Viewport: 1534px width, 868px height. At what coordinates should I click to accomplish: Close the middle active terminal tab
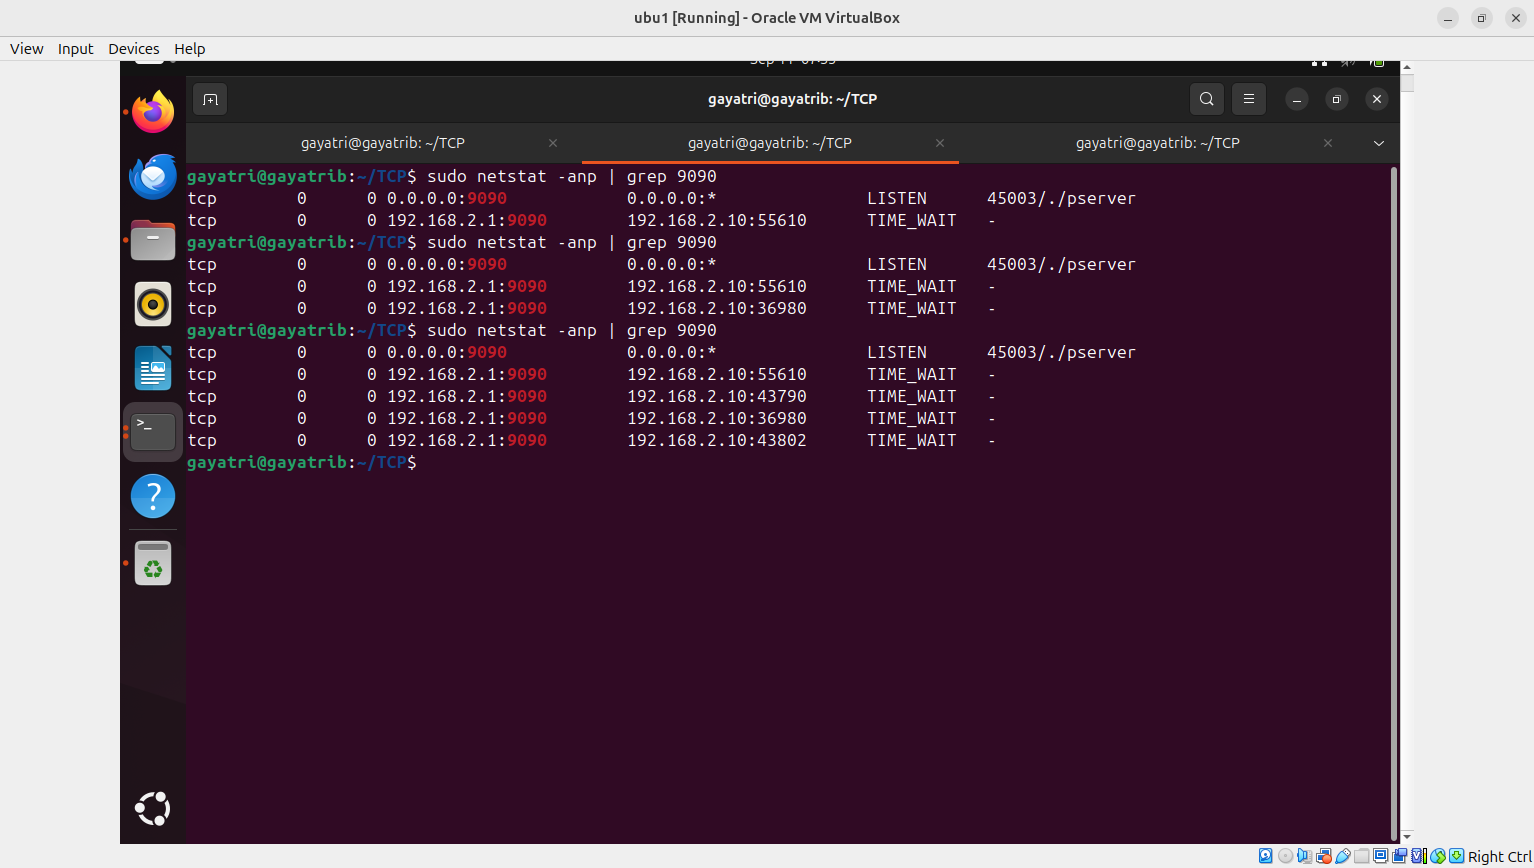click(940, 143)
